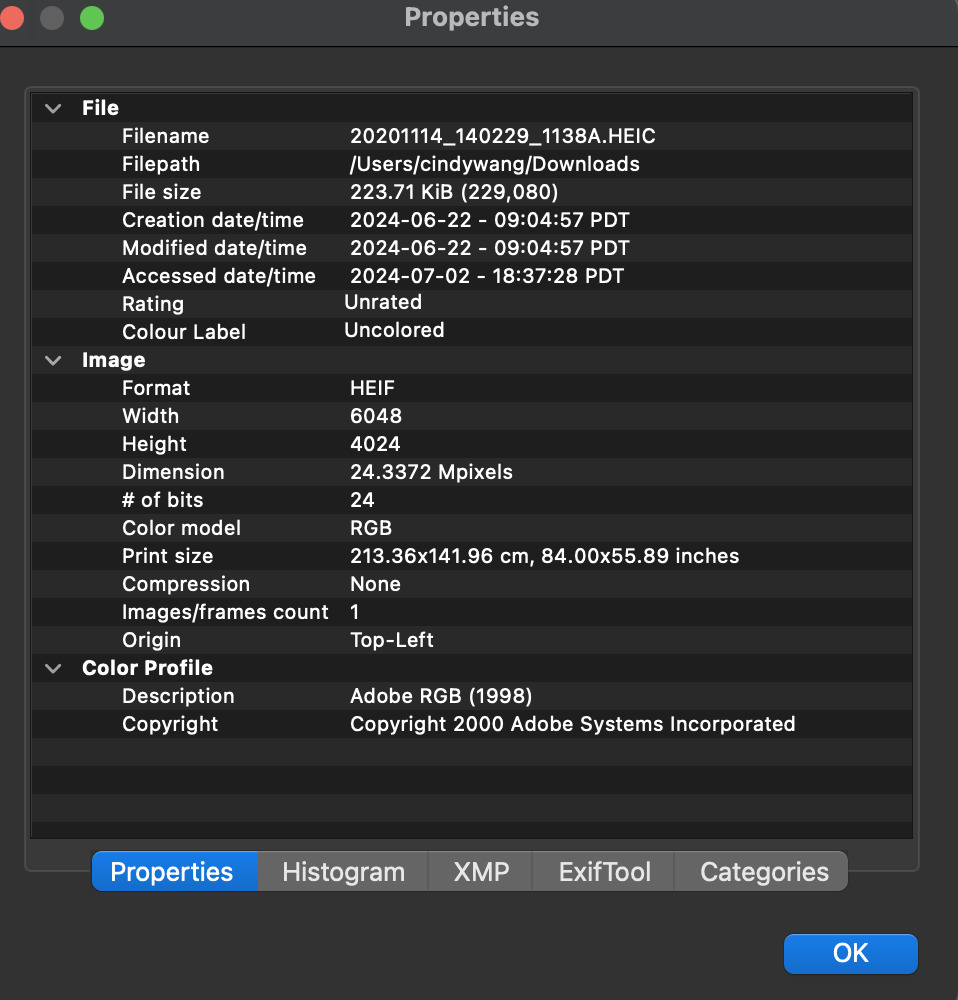
Task: Select the Width value 6048
Action: (x=376, y=416)
